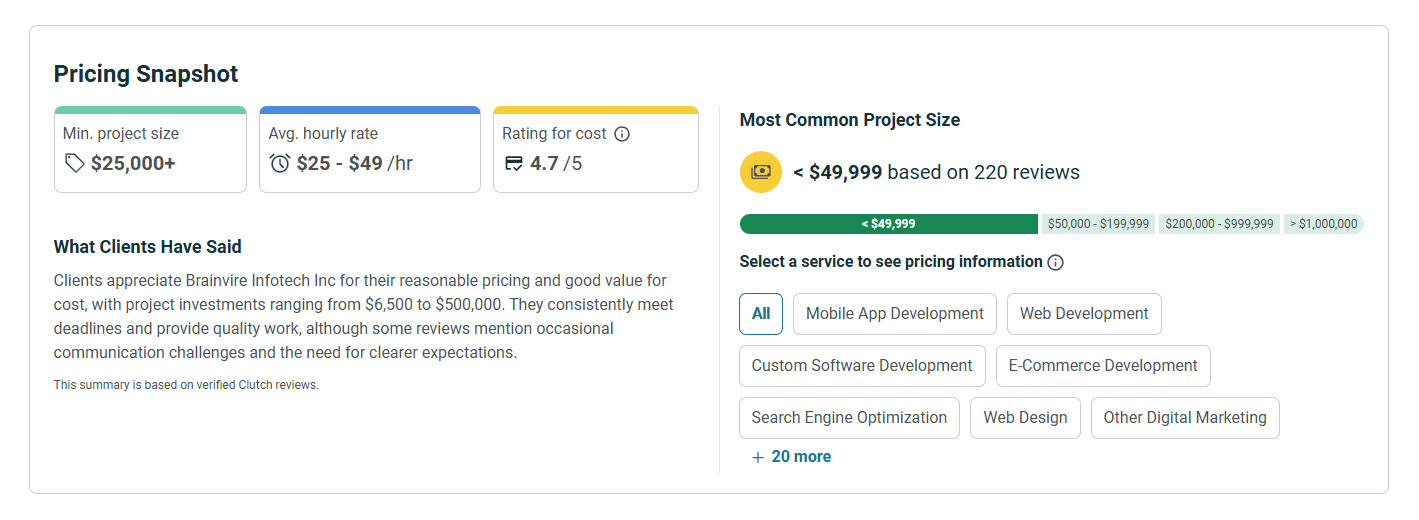Image resolution: width=1419 pixels, height=520 pixels.
Task: Switch to E-Commerce Development pricing
Action: point(1103,366)
